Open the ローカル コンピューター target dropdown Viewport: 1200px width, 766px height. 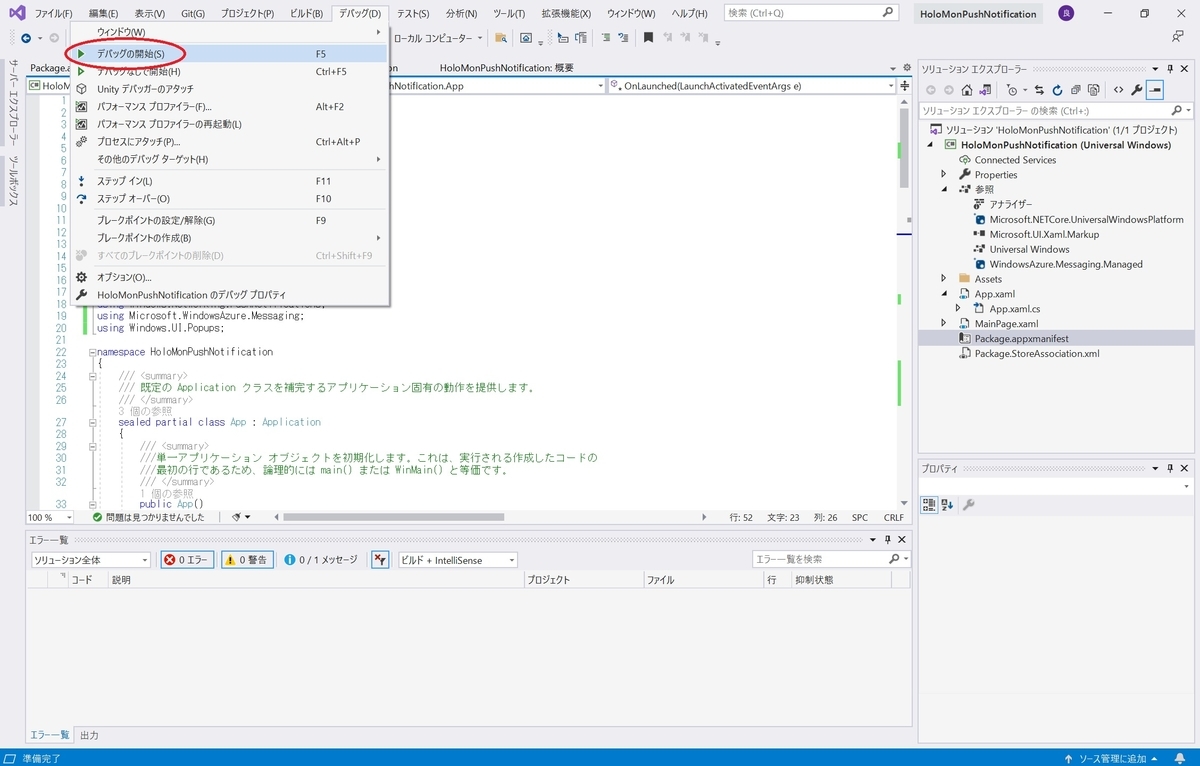pos(438,38)
